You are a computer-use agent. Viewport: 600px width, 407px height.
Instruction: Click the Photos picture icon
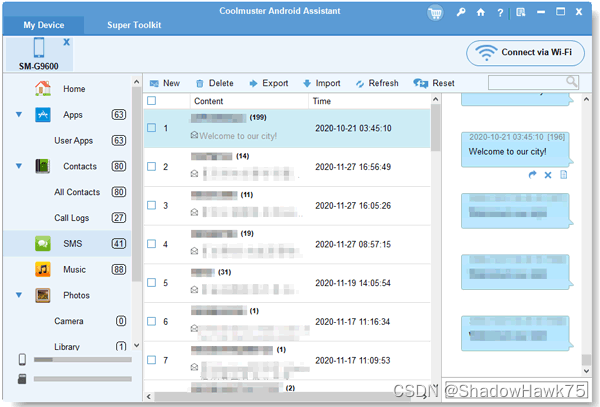[43, 295]
